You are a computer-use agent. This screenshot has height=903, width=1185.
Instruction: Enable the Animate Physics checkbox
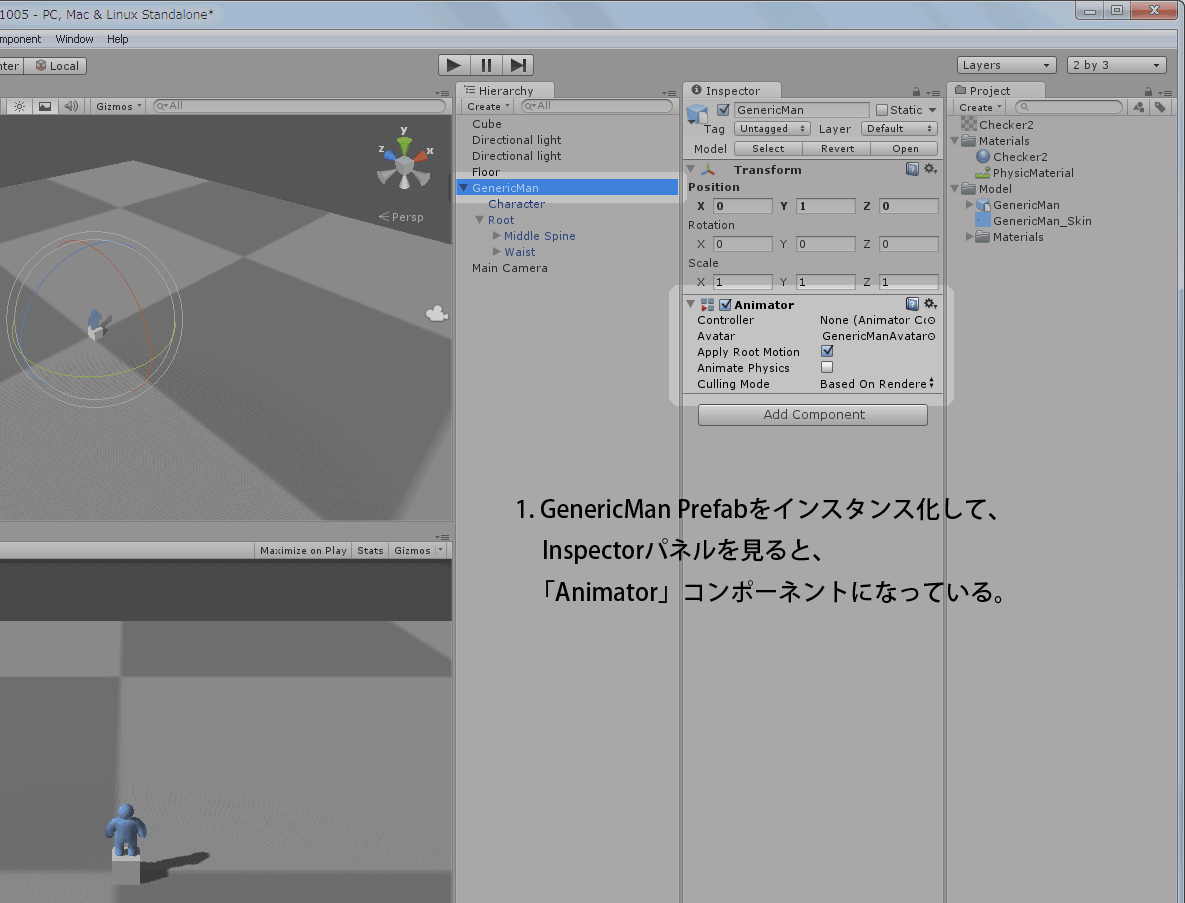(x=826, y=367)
